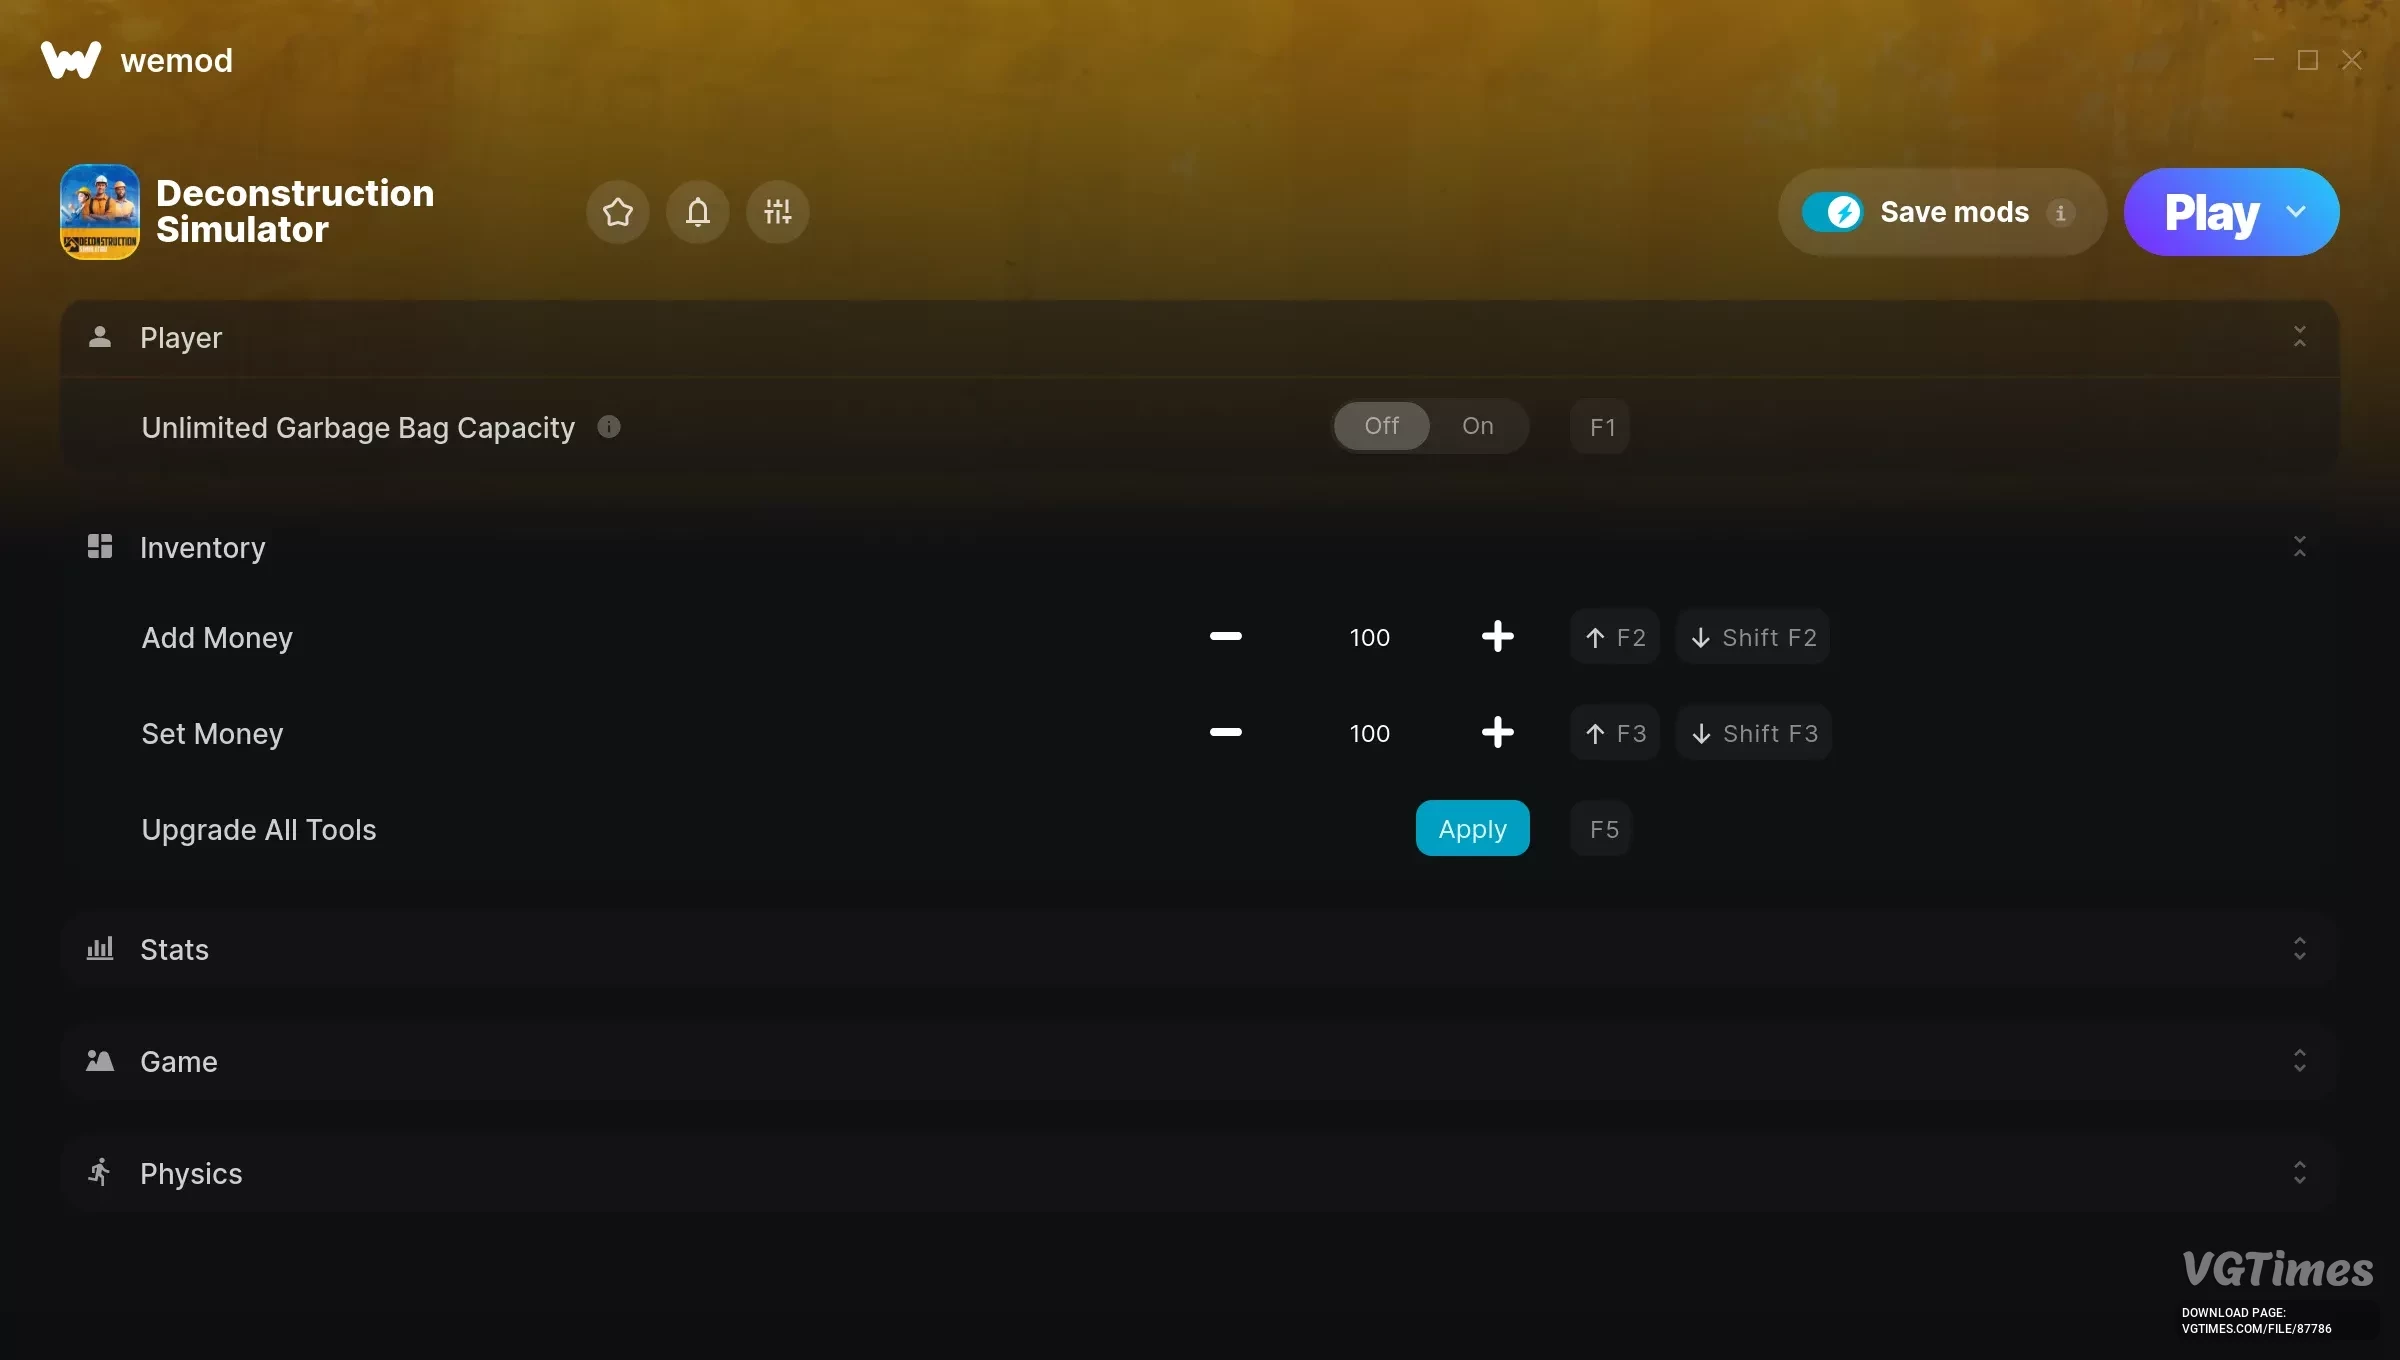Open mod settings via the sliders icon
The width and height of the screenshot is (2400, 1360).
pos(778,212)
